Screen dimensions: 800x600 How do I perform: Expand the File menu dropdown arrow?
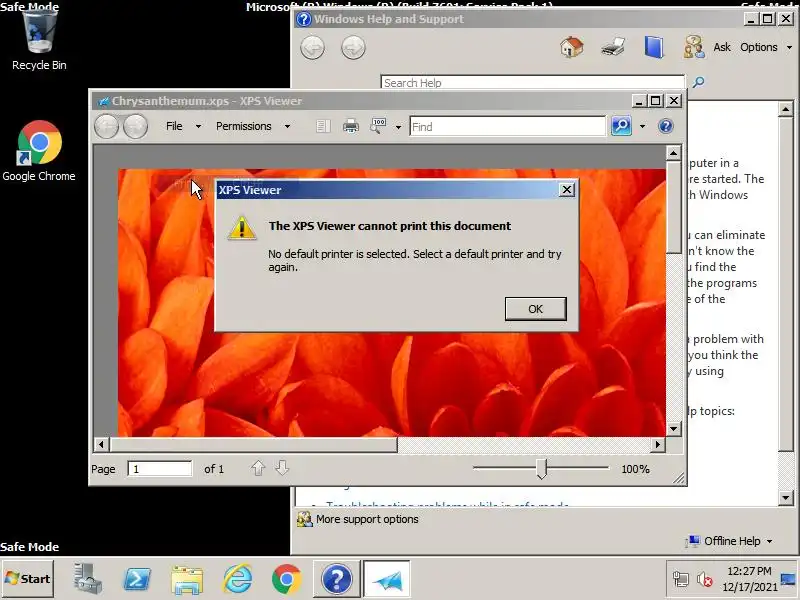pyautogui.click(x=198, y=127)
